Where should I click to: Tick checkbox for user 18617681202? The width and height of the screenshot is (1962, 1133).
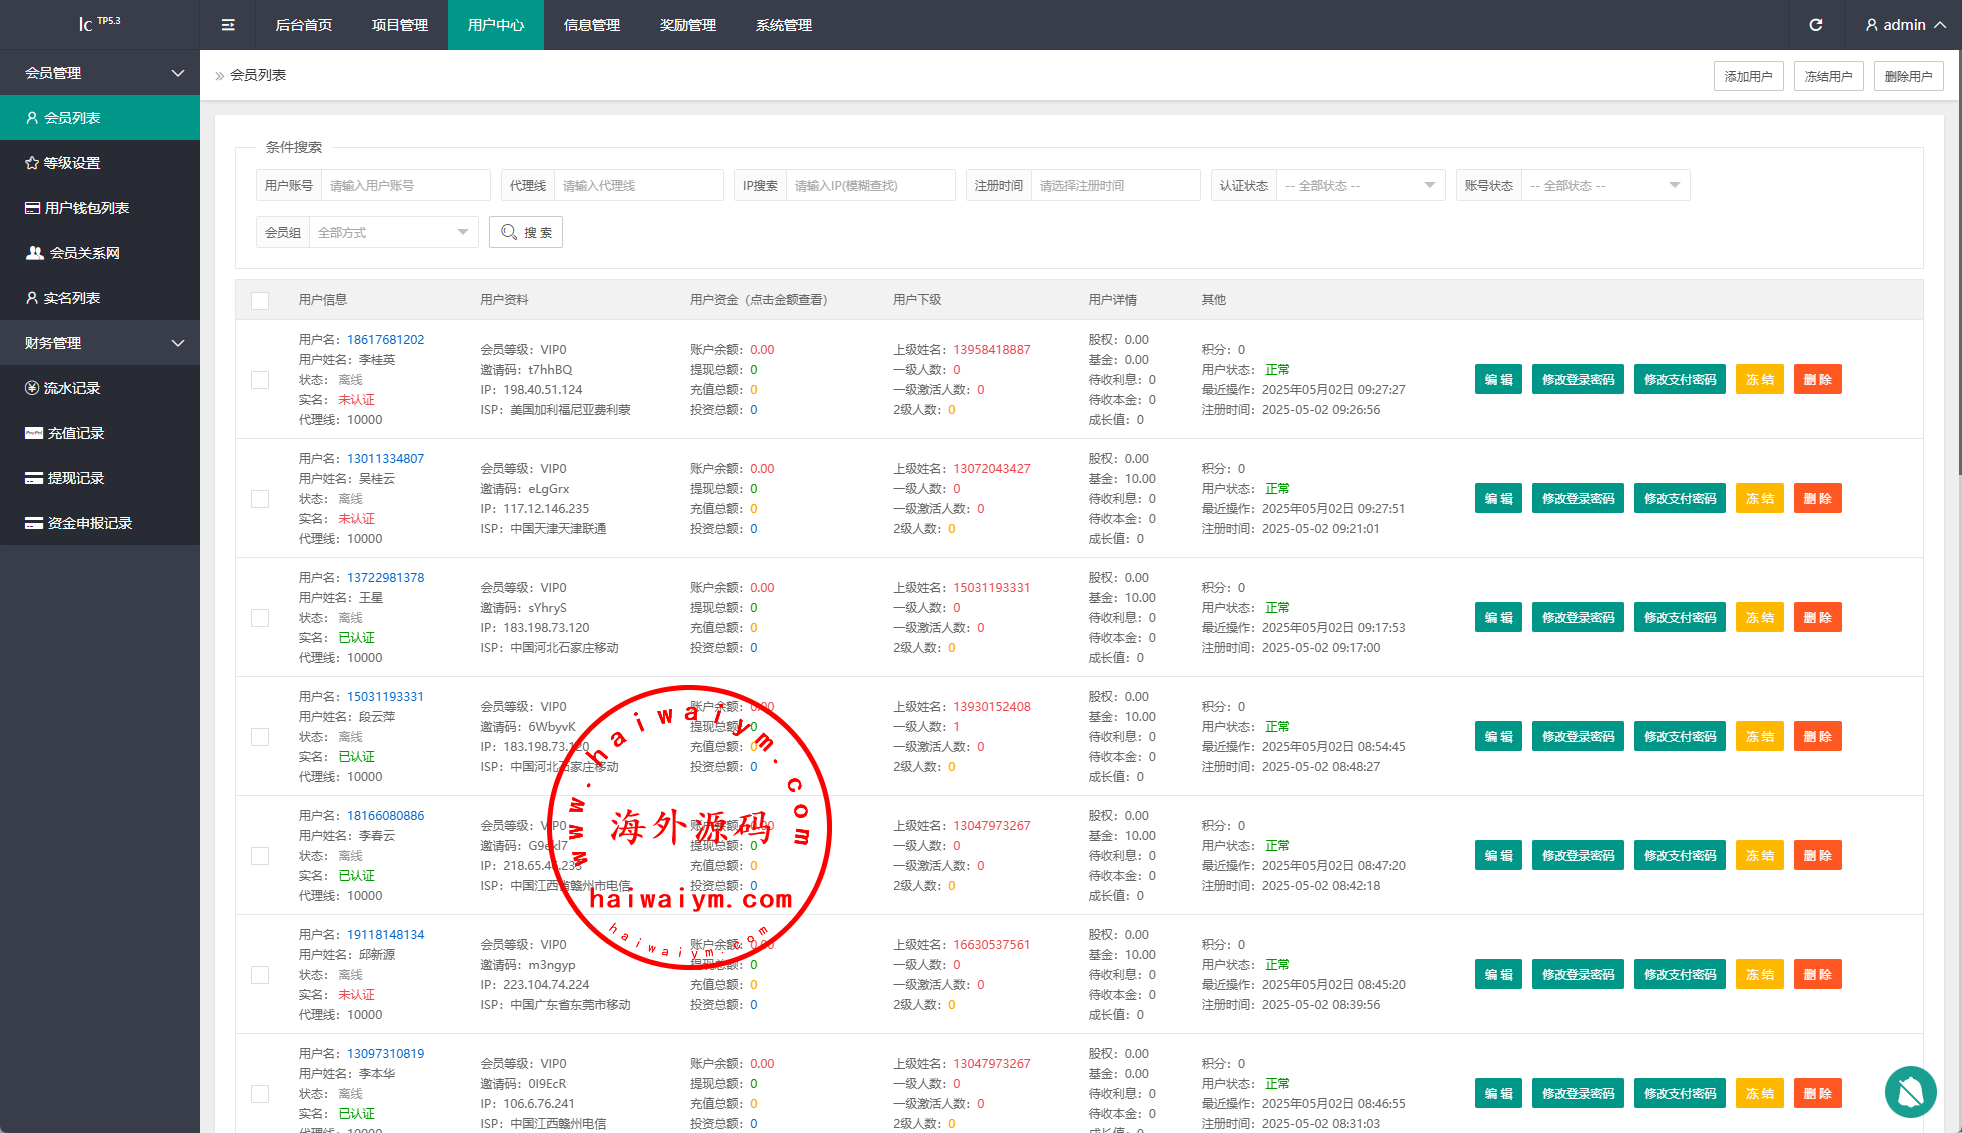tap(260, 380)
